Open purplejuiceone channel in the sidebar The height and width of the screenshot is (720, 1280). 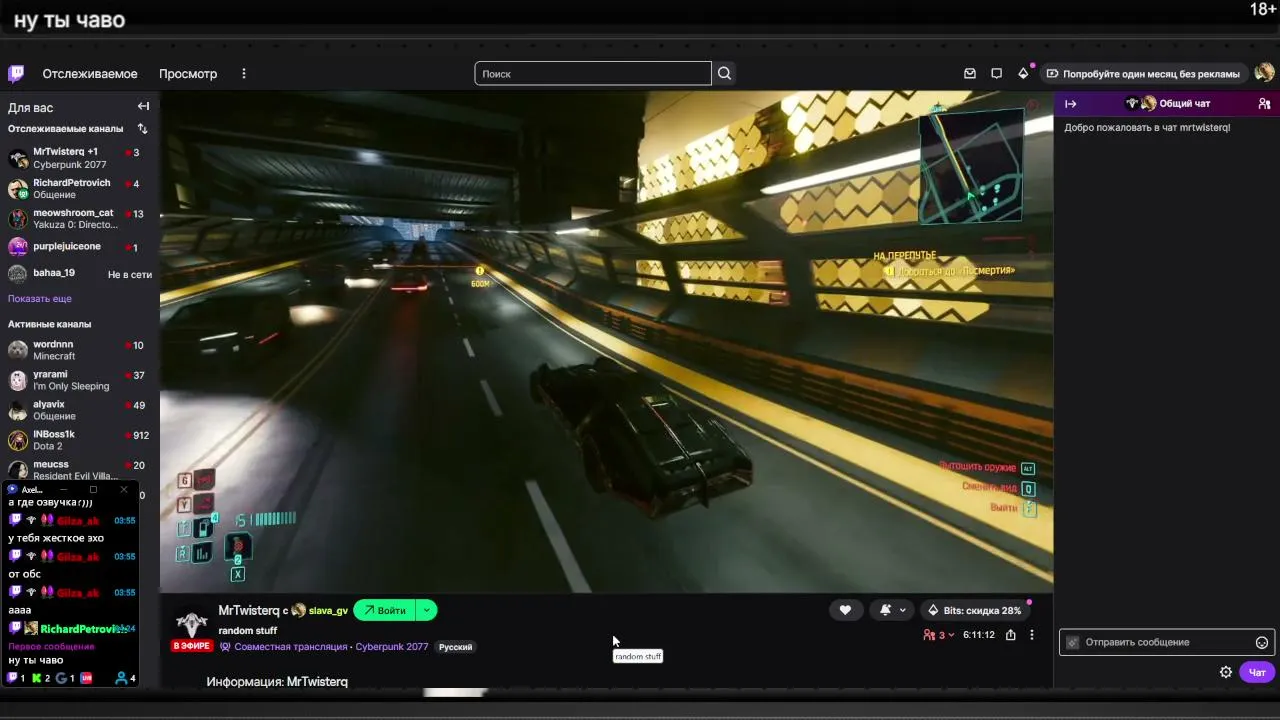click(x=79, y=246)
